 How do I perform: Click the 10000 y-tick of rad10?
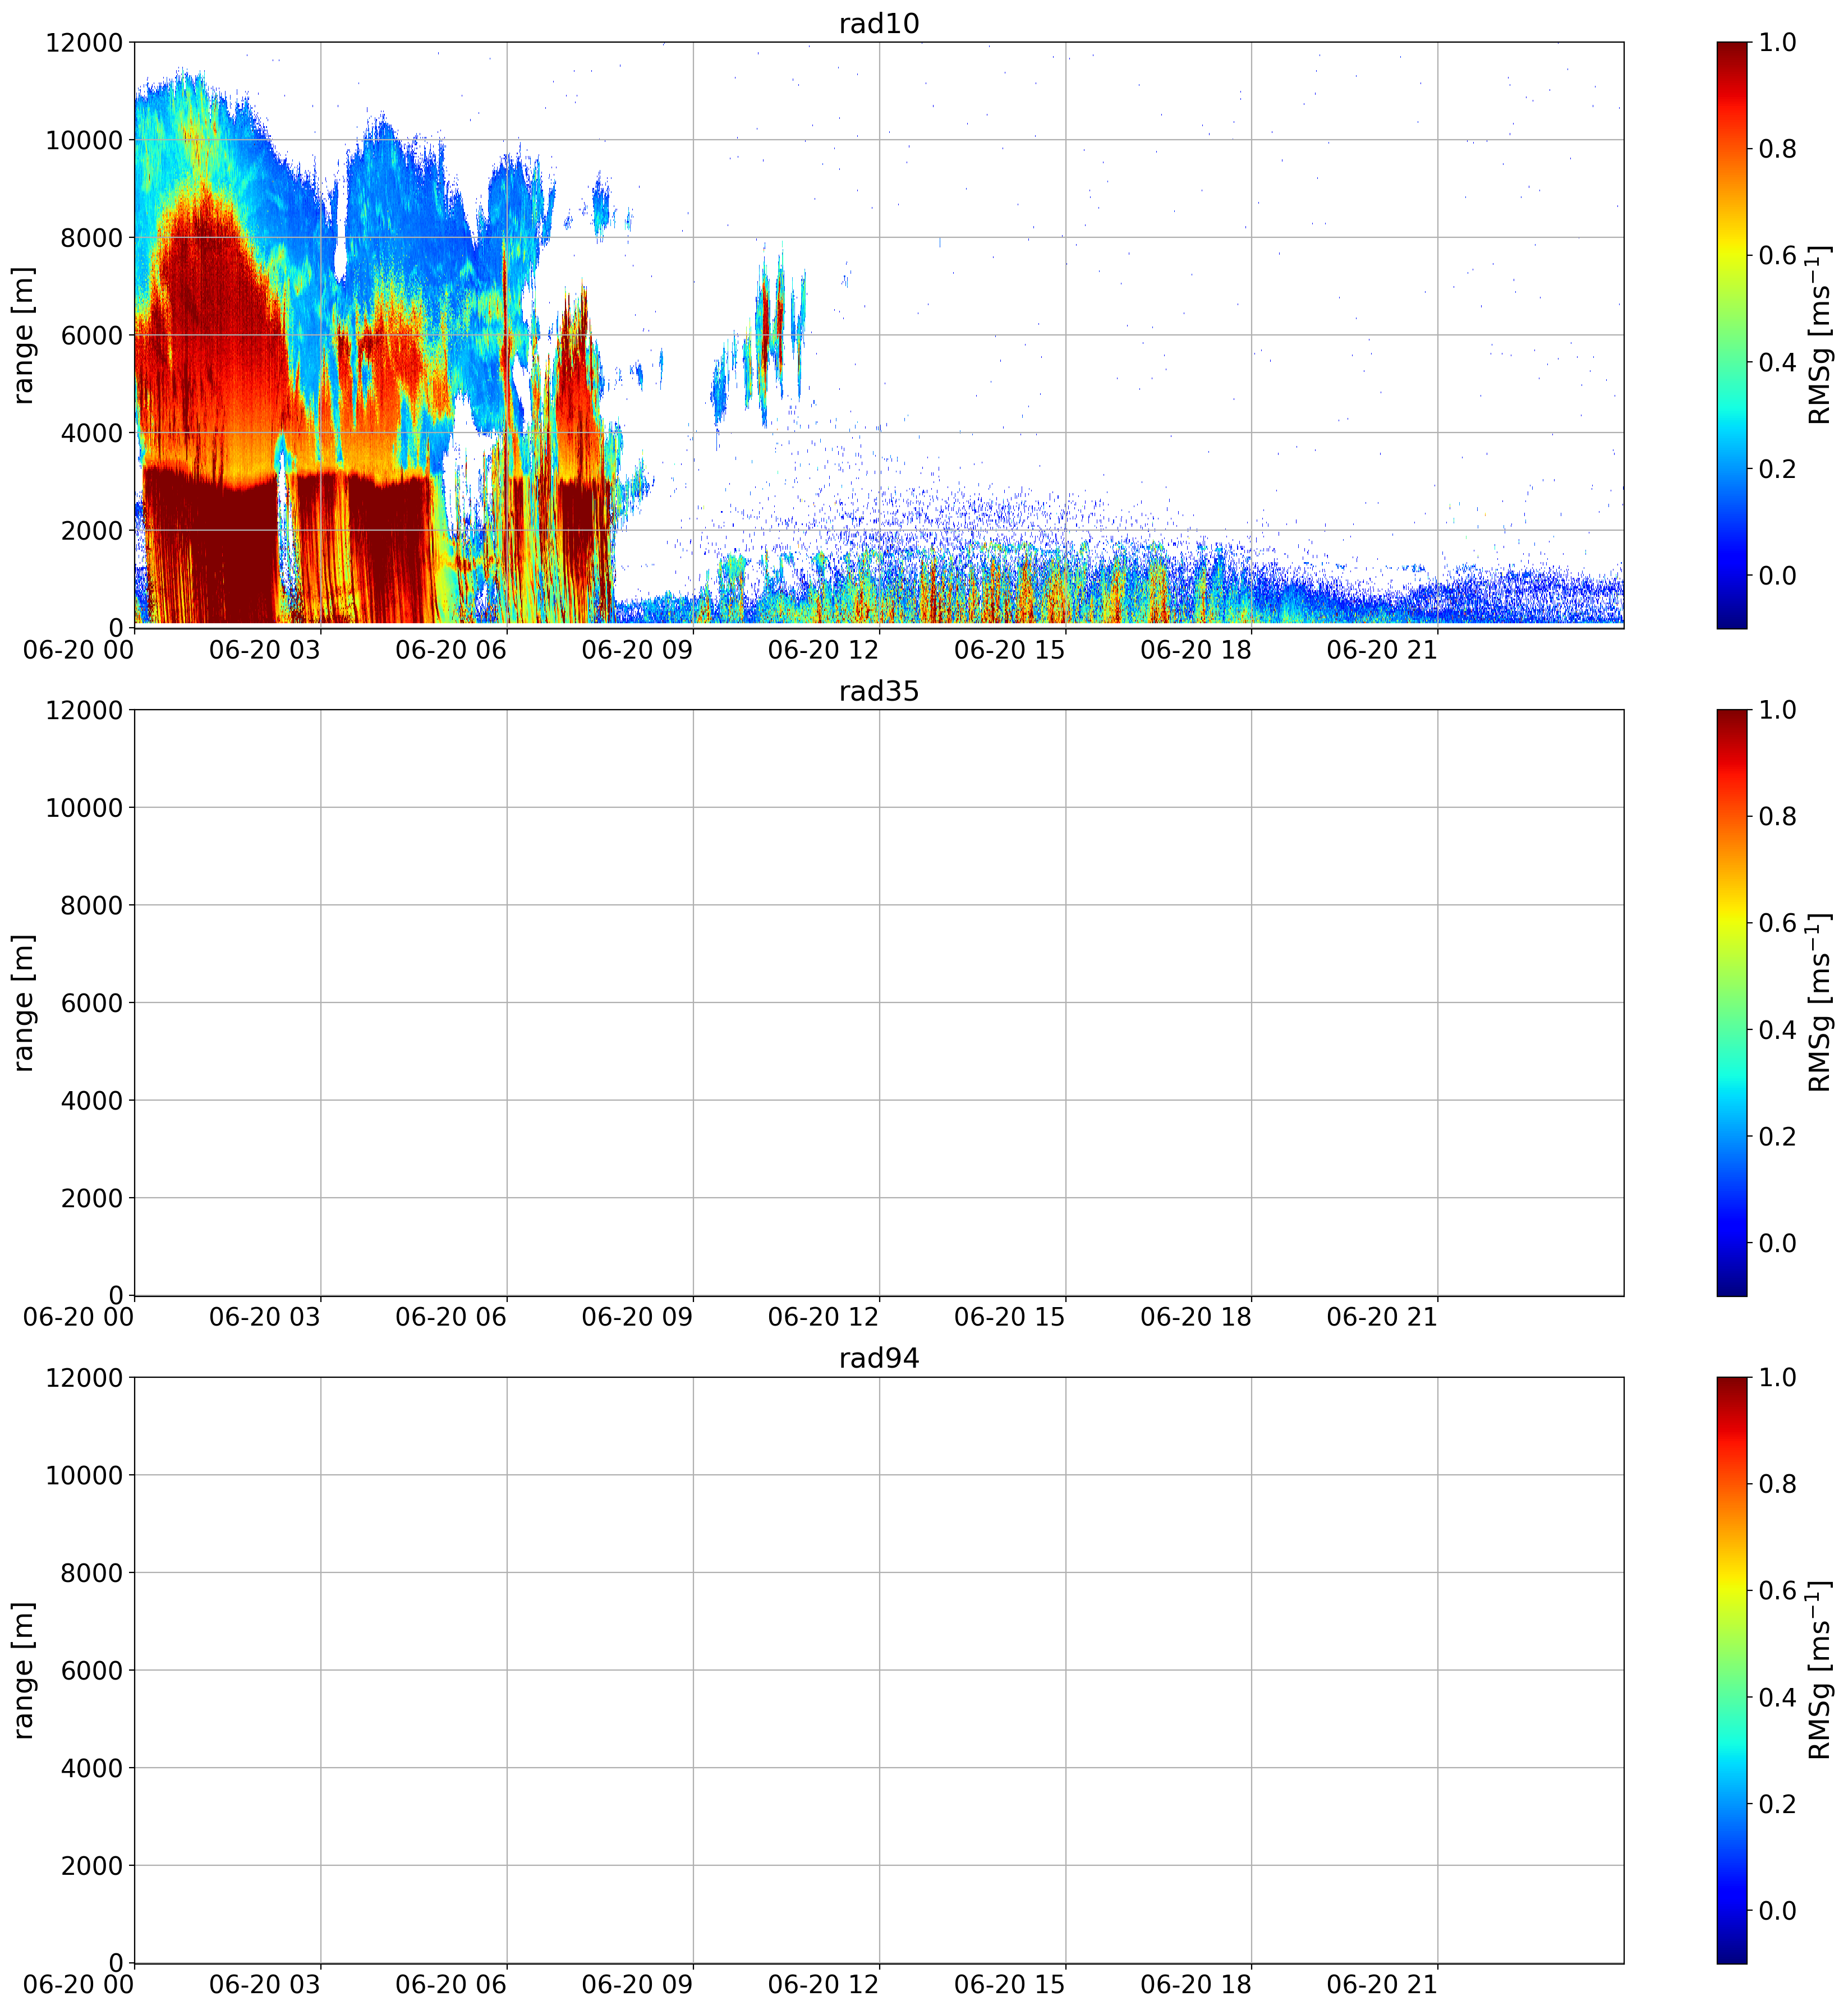(x=84, y=140)
